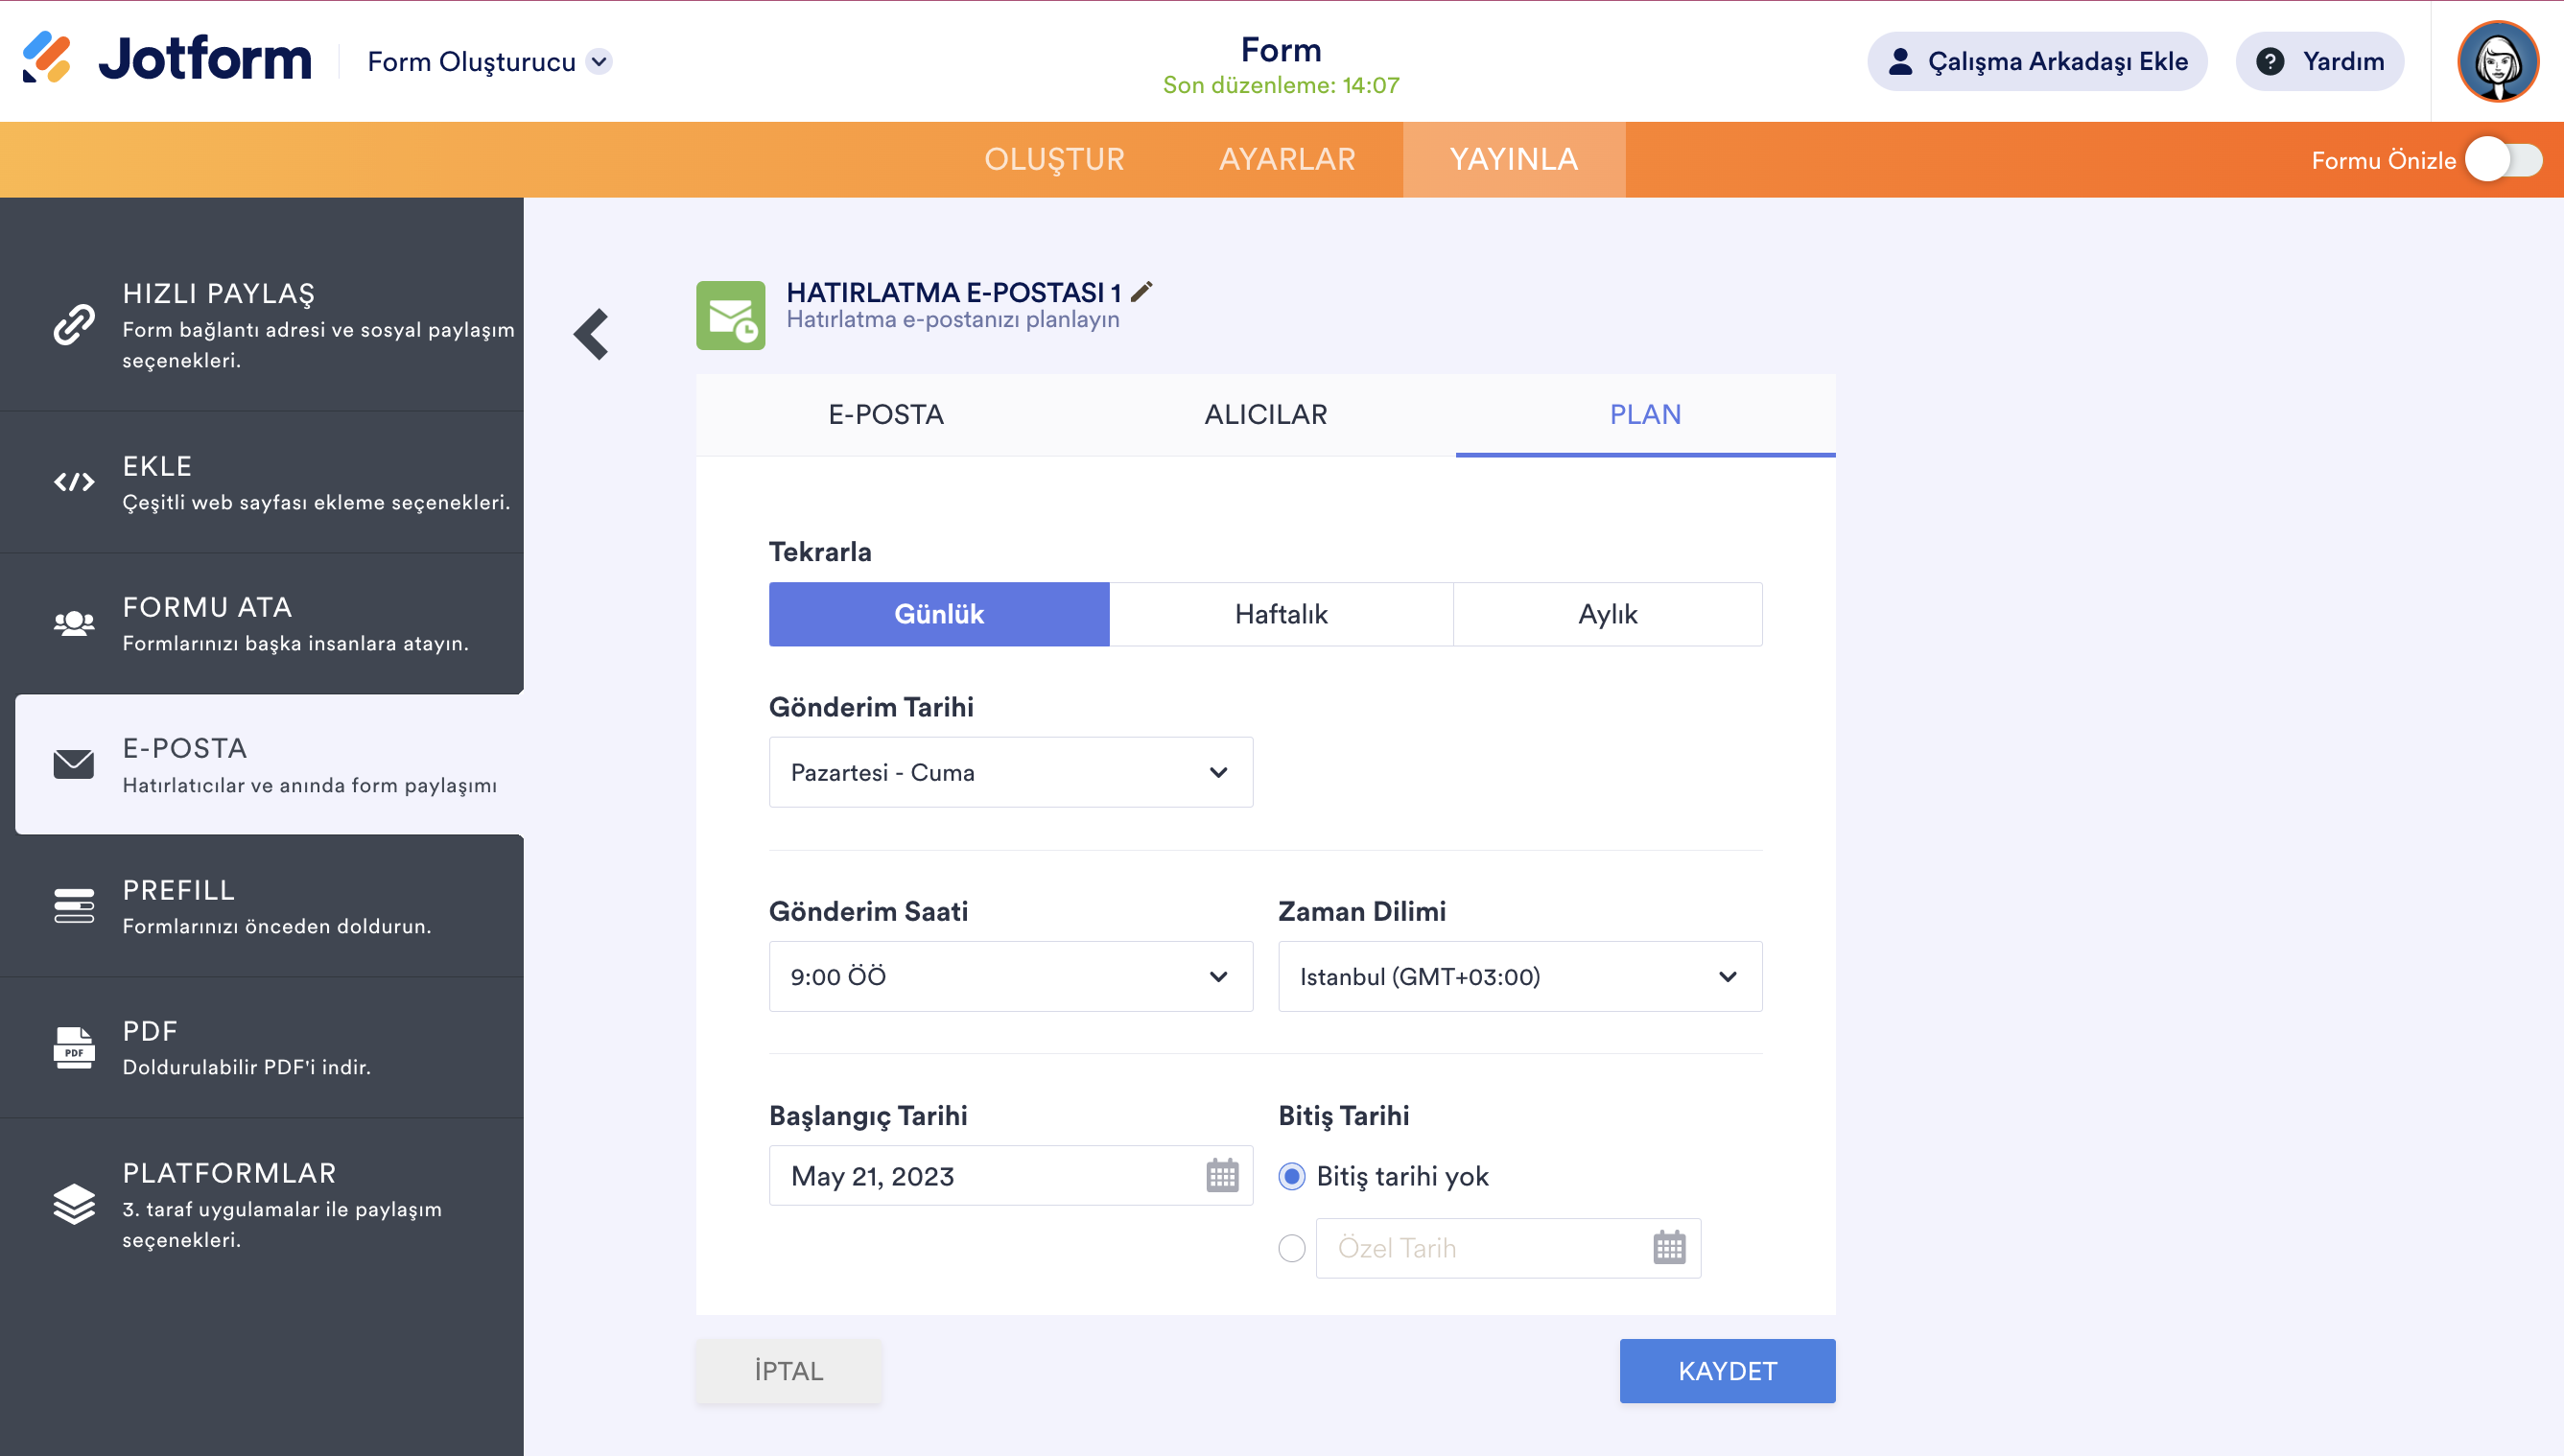Click the KAYDET button
The image size is (2564, 1456).
1726,1370
